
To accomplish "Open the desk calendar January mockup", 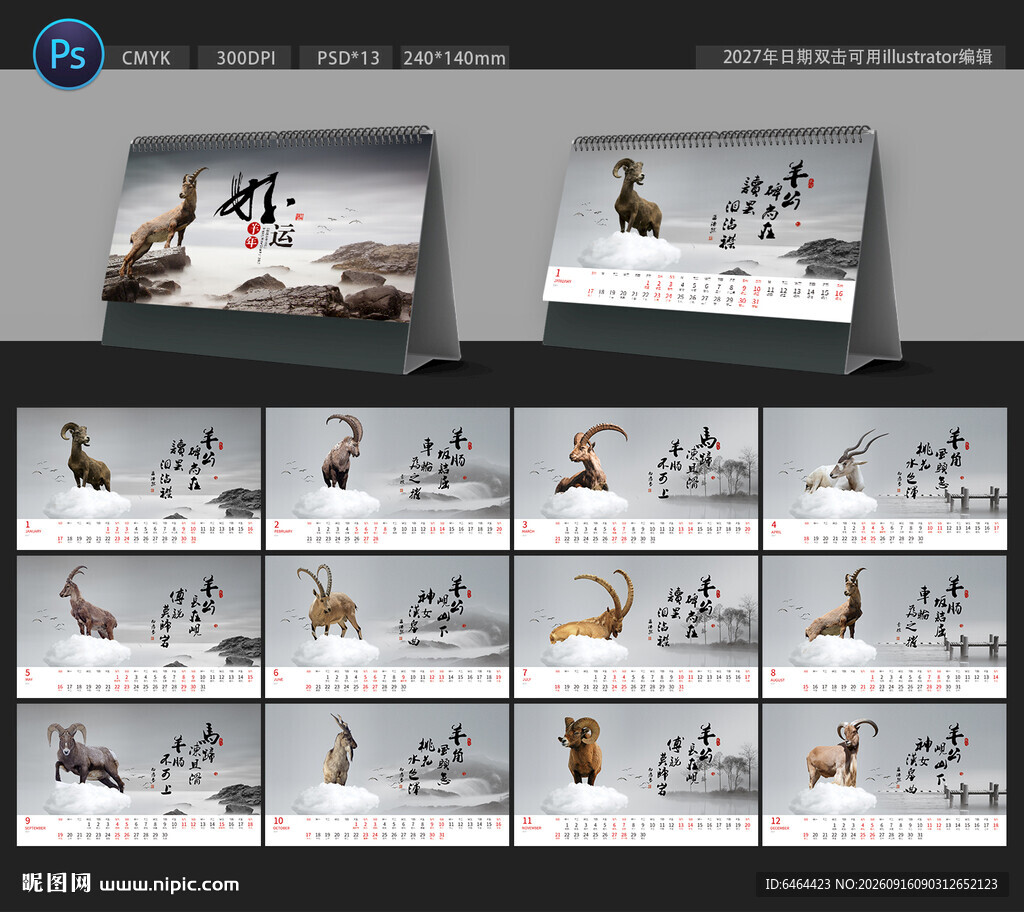I will coord(722,250).
